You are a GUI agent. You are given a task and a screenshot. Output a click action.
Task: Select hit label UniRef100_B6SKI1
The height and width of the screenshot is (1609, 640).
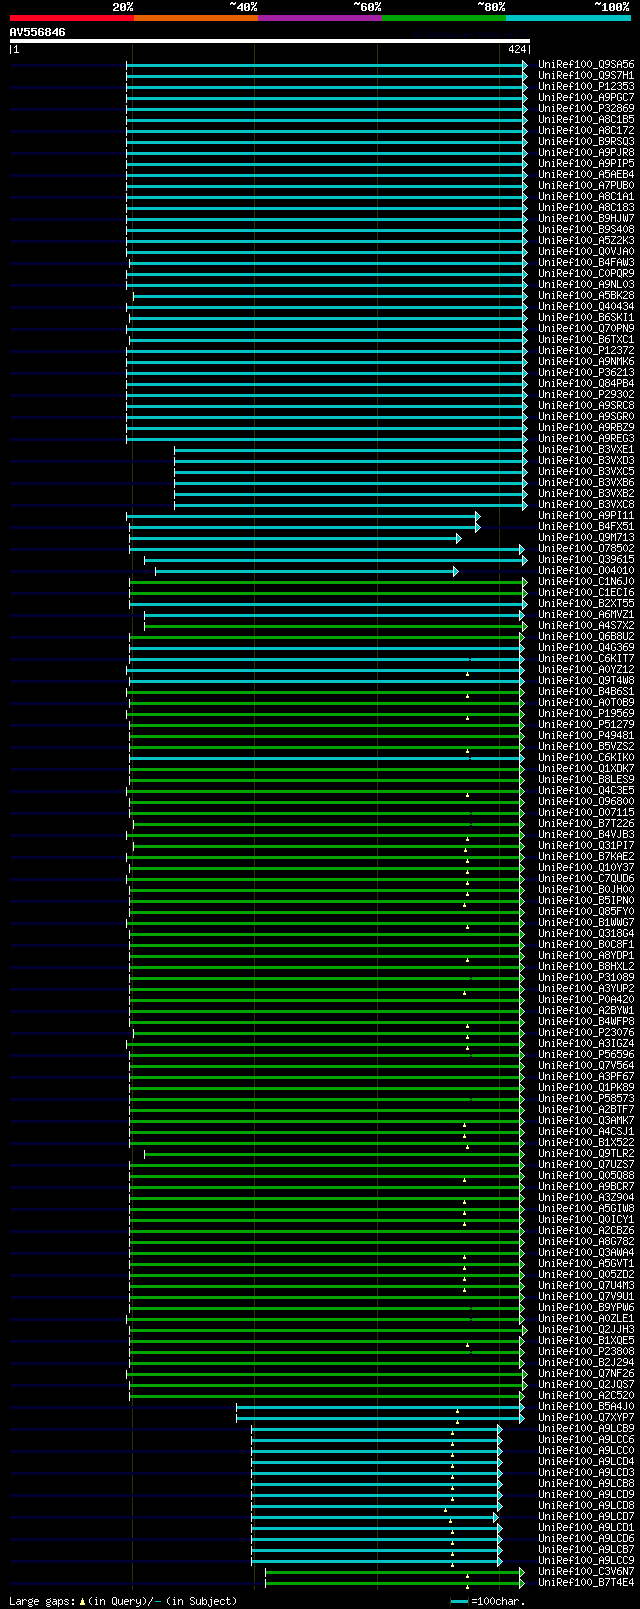586,318
